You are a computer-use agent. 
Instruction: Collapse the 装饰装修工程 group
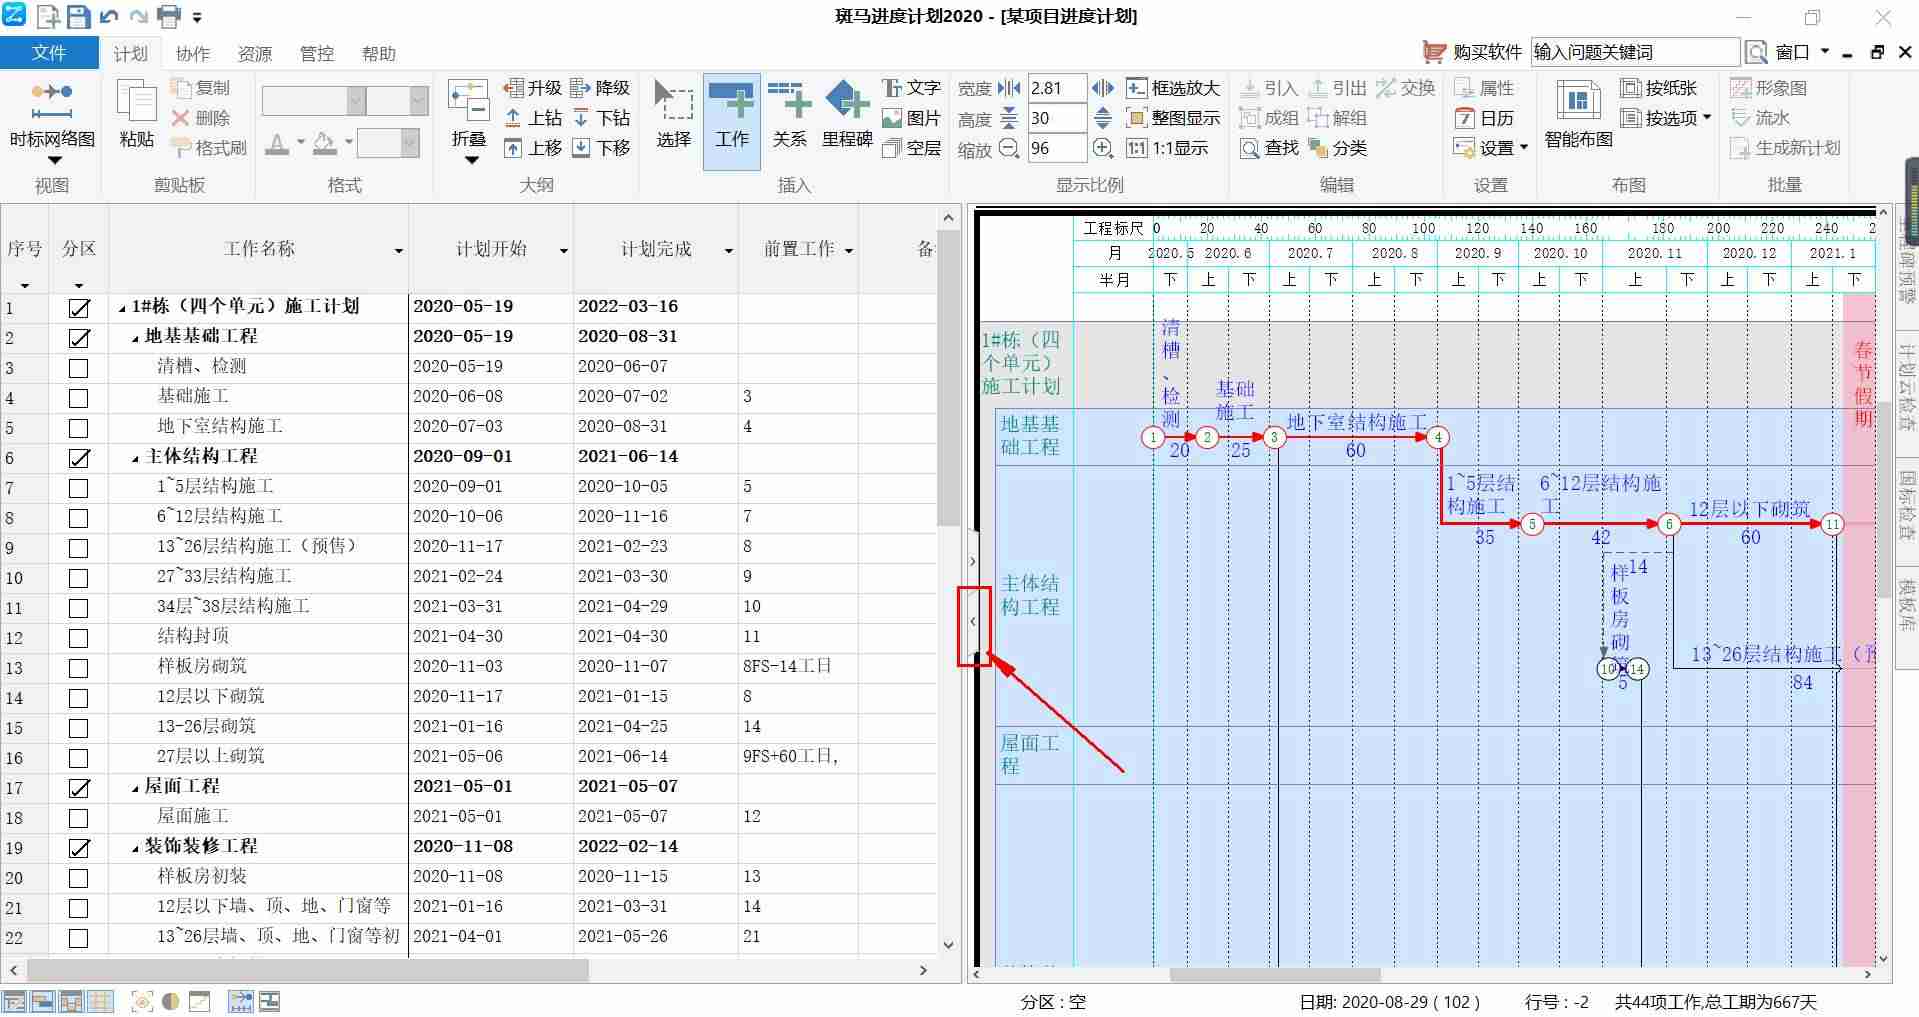[x=136, y=848]
